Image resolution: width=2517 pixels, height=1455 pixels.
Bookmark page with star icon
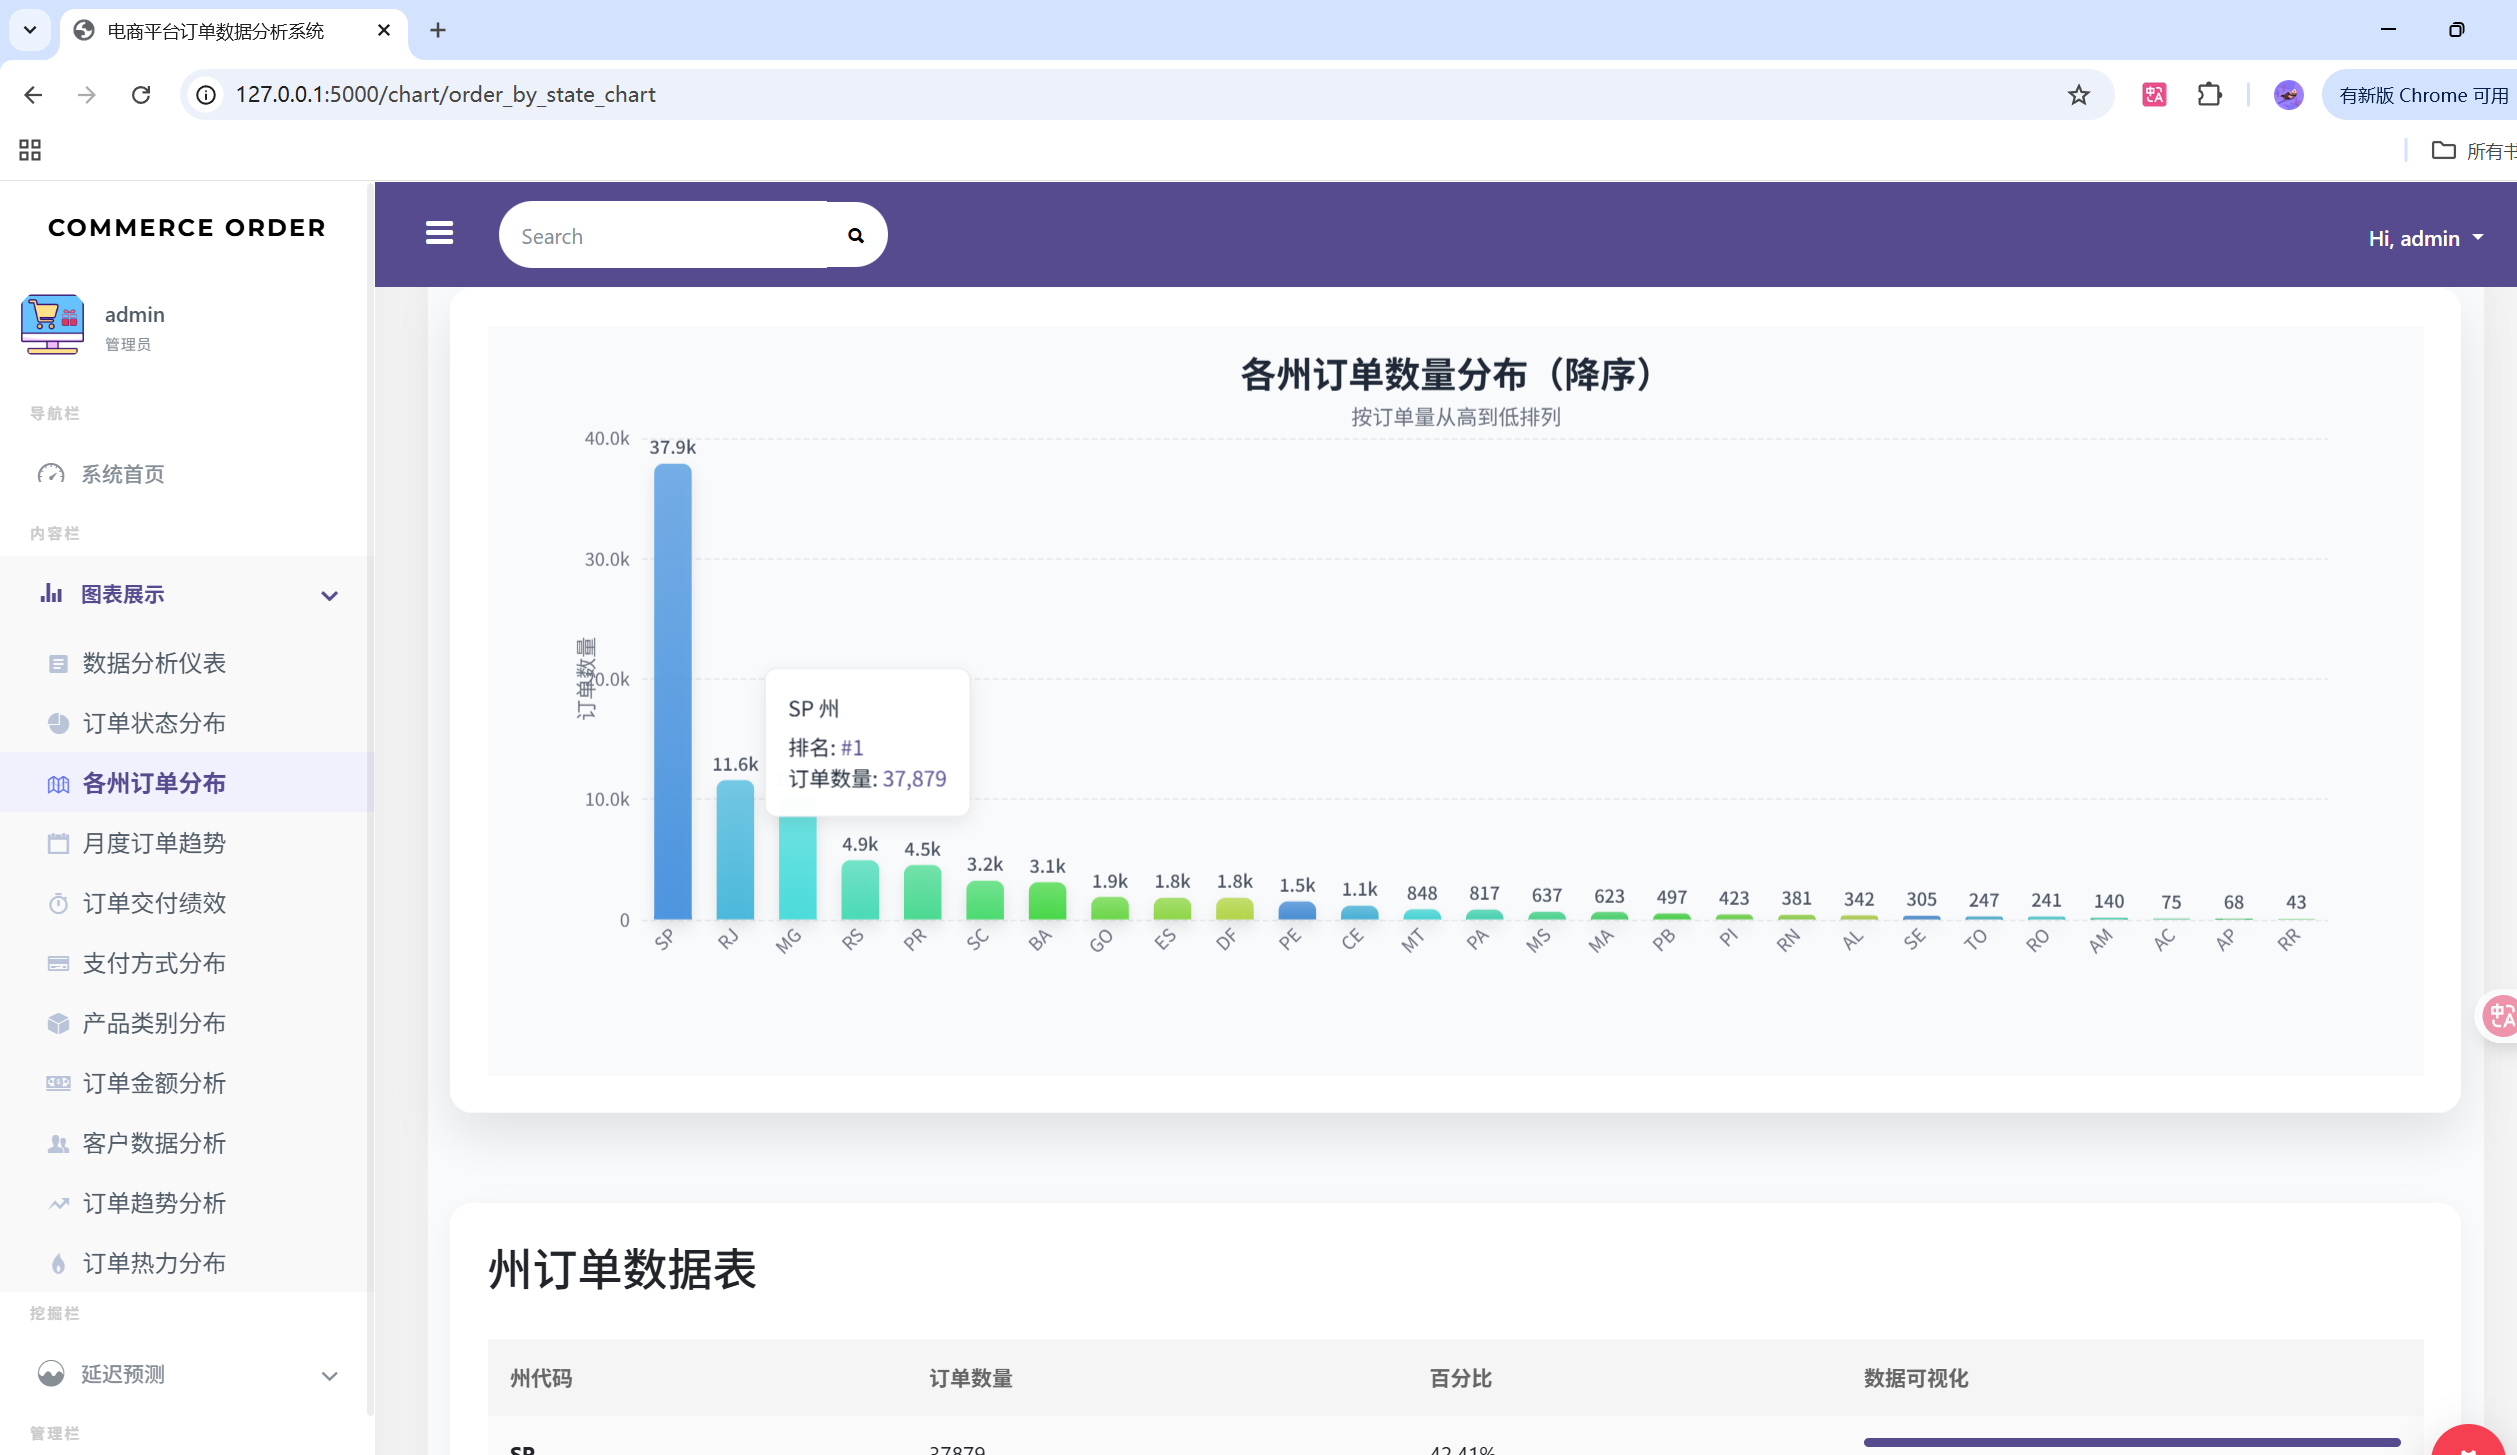2079,95
